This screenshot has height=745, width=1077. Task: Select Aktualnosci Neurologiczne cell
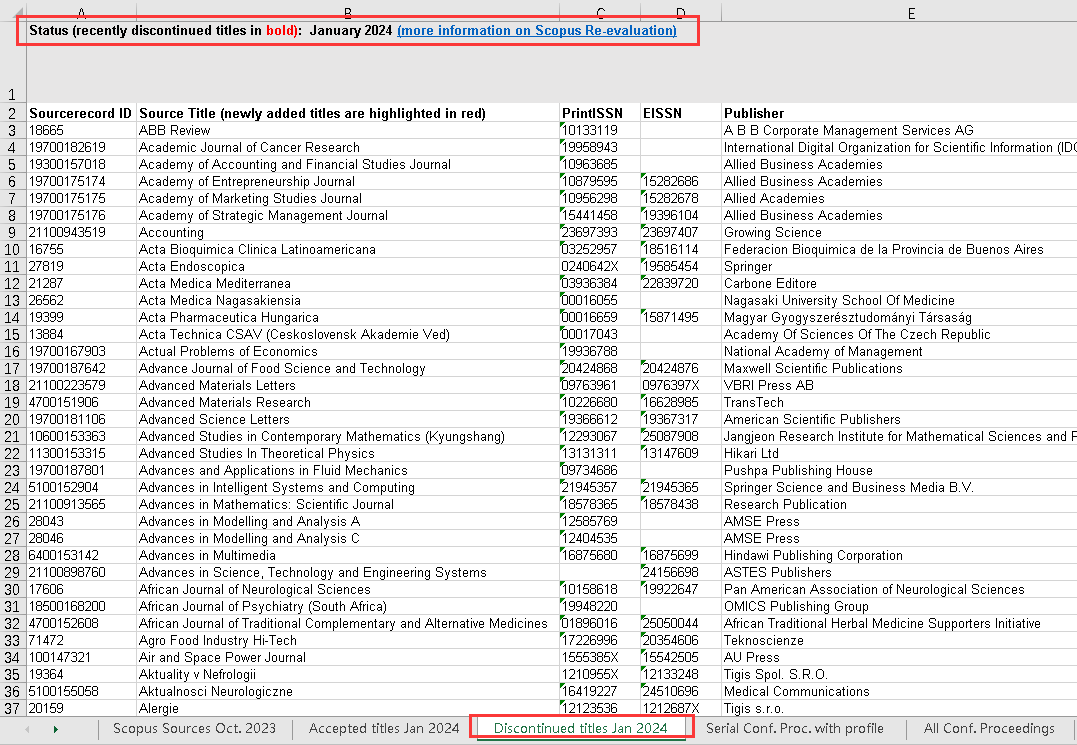(348, 691)
